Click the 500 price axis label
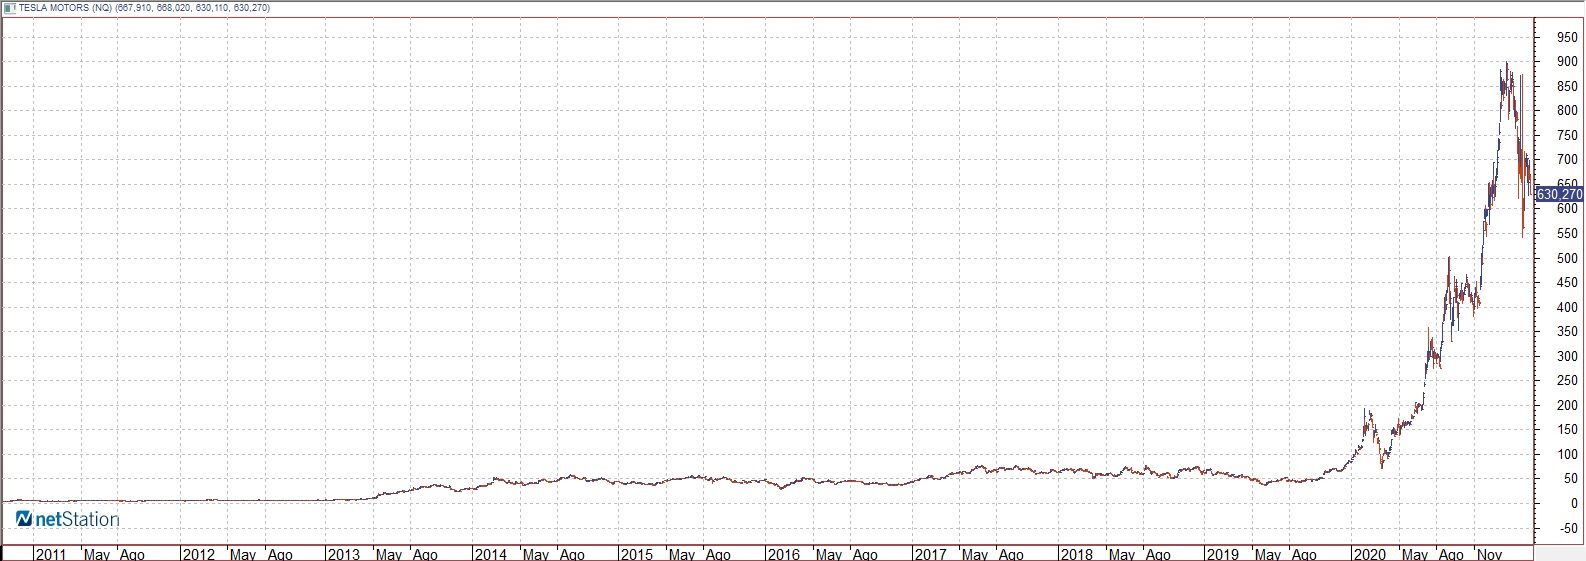The width and height of the screenshot is (1586, 561). 1569,259
